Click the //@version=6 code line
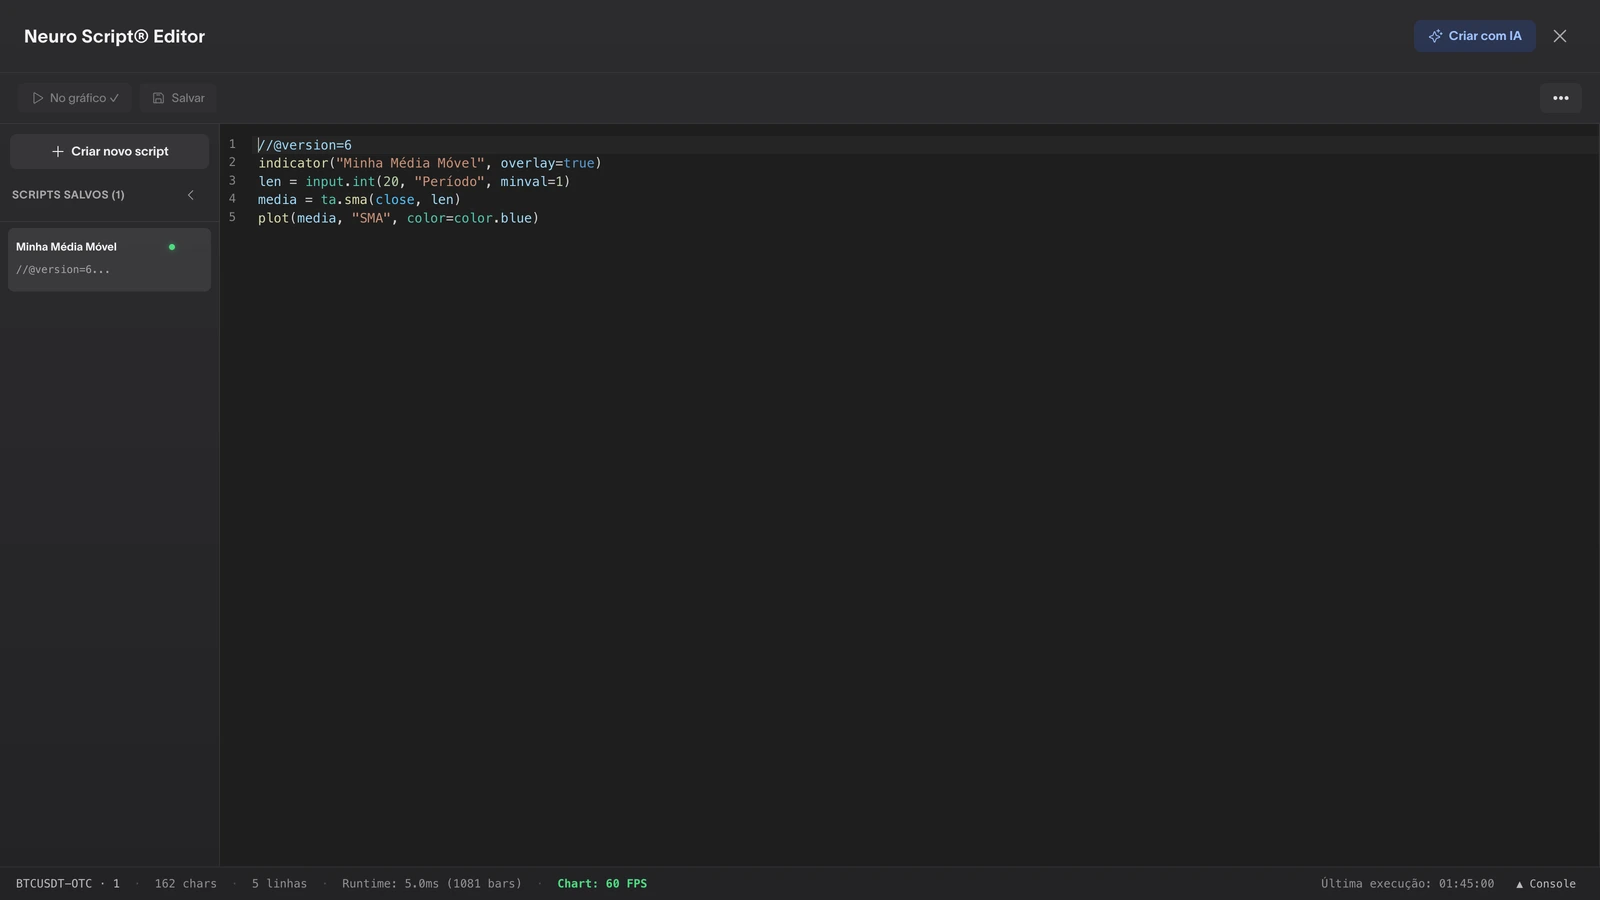The width and height of the screenshot is (1600, 900). [x=305, y=145]
